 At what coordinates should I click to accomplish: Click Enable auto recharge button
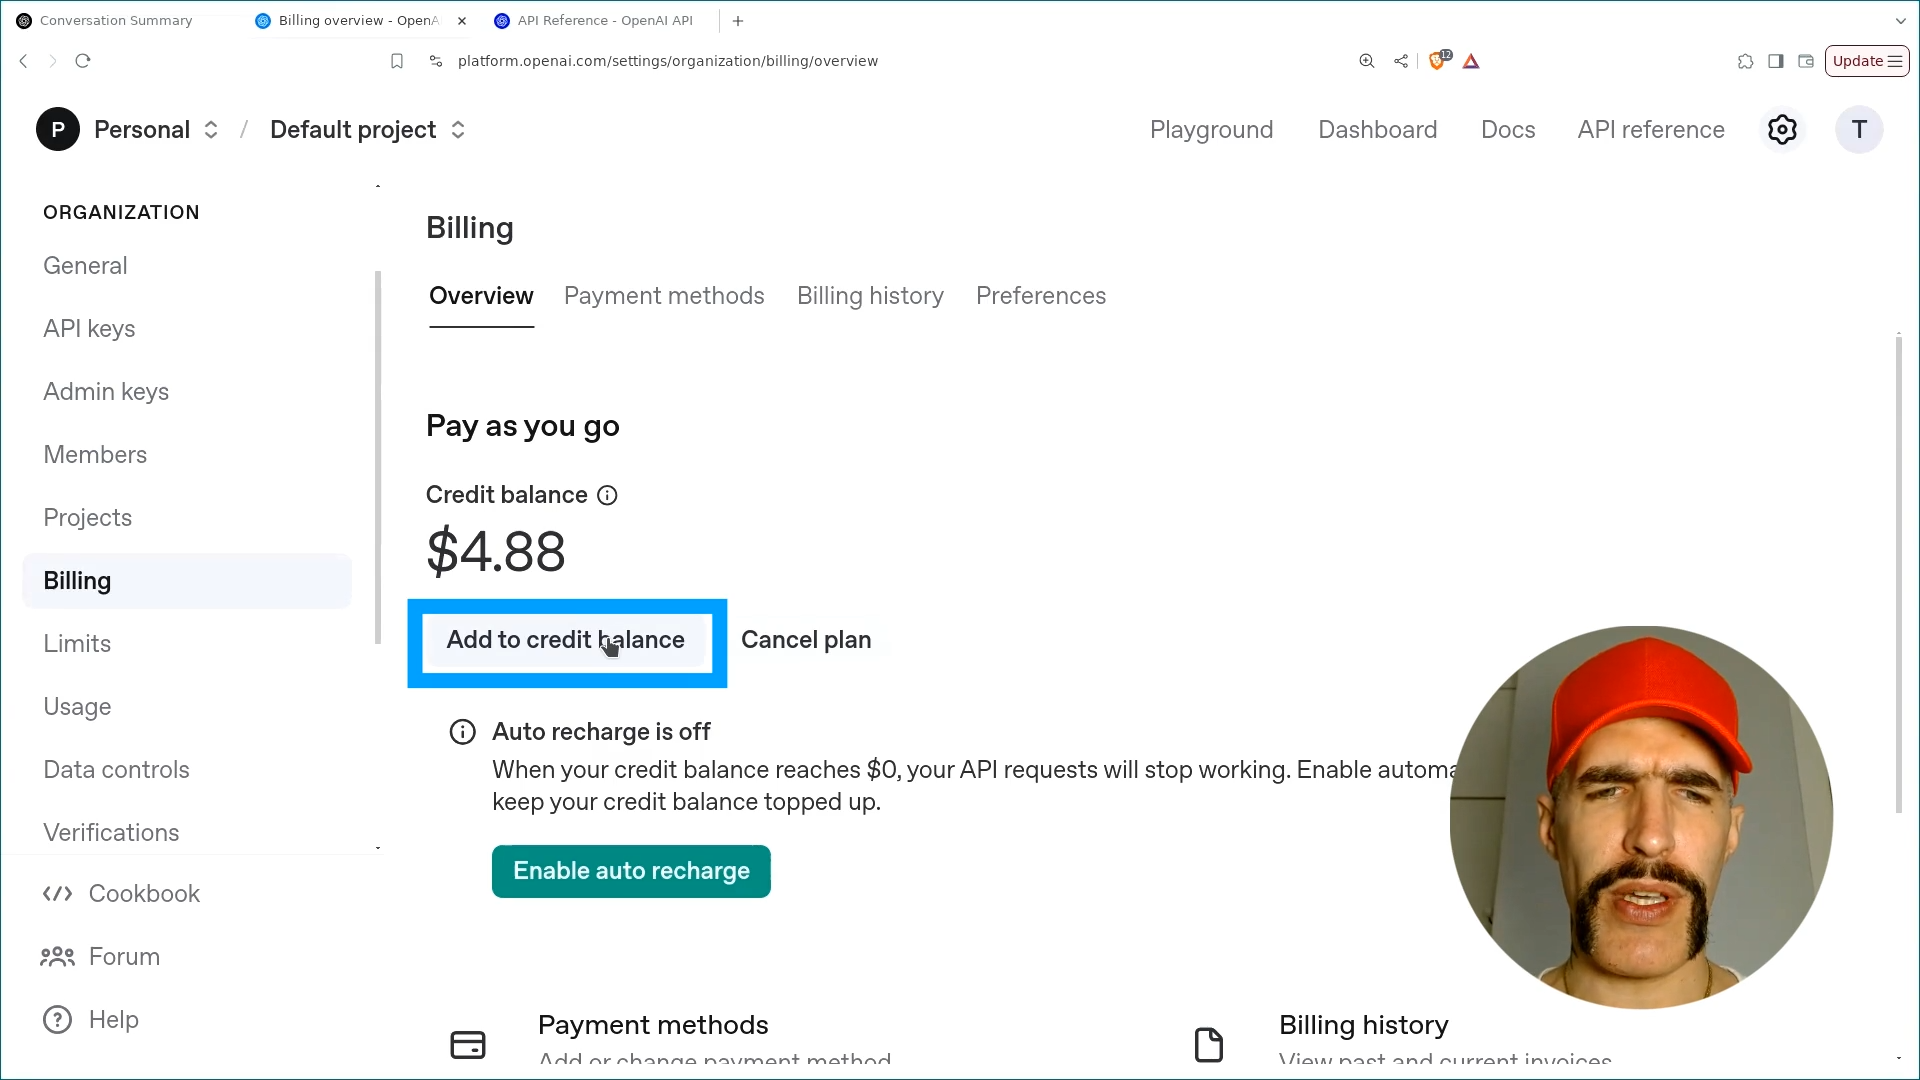(631, 871)
